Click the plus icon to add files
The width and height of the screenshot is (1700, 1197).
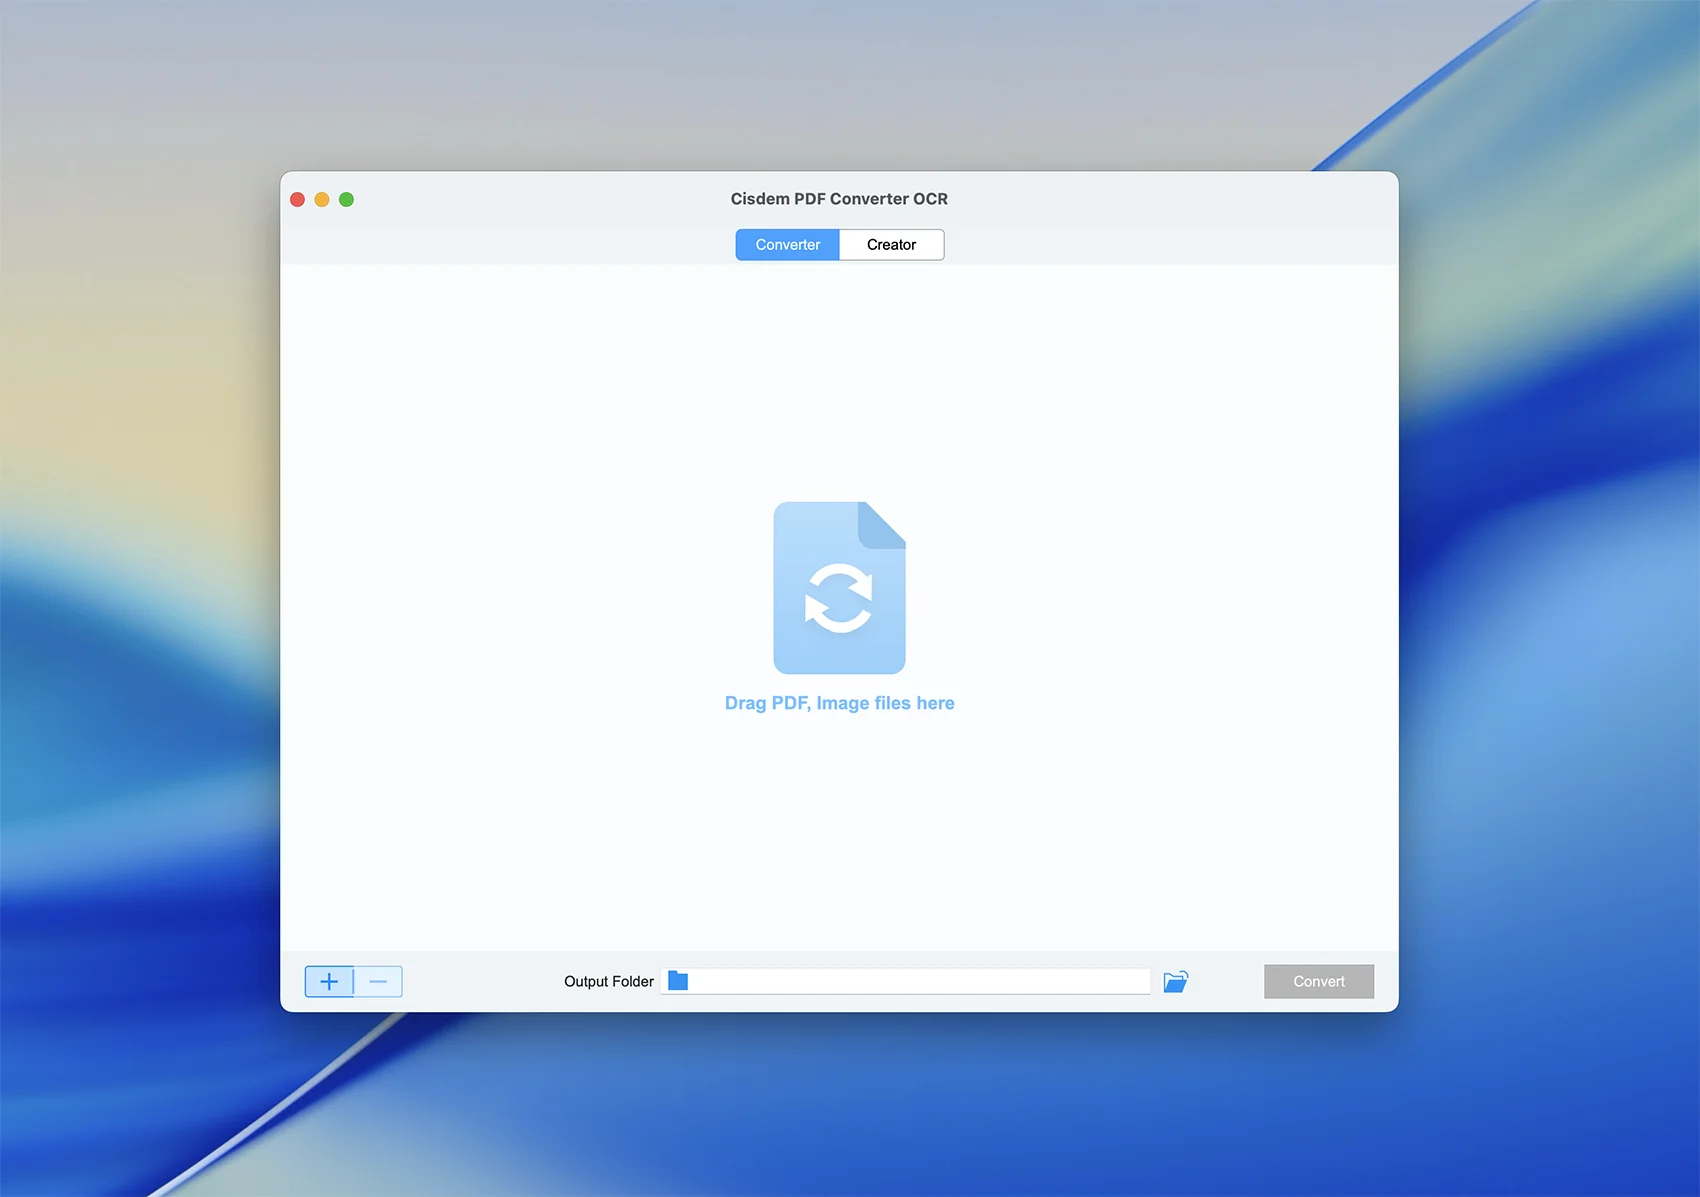tap(329, 982)
